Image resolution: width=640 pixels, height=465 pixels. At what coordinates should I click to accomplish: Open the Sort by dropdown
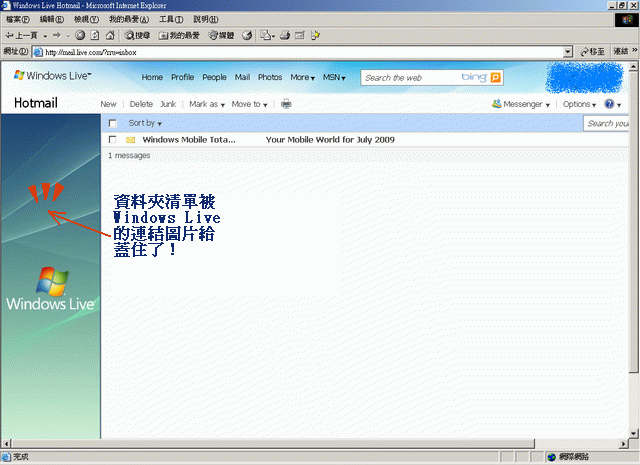(x=145, y=123)
